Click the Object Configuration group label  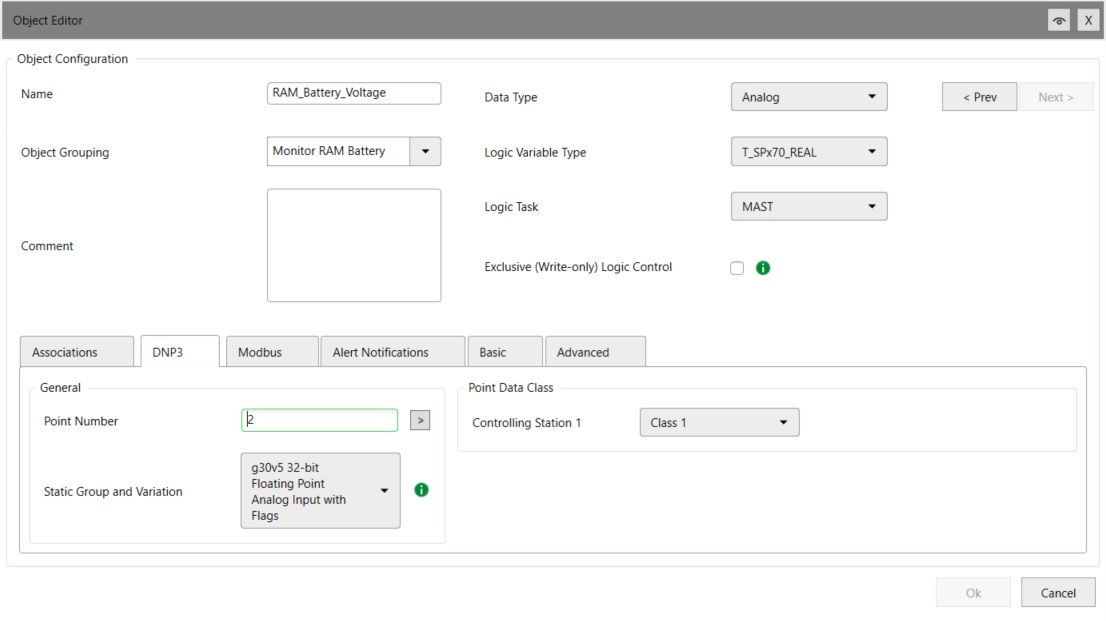73,59
